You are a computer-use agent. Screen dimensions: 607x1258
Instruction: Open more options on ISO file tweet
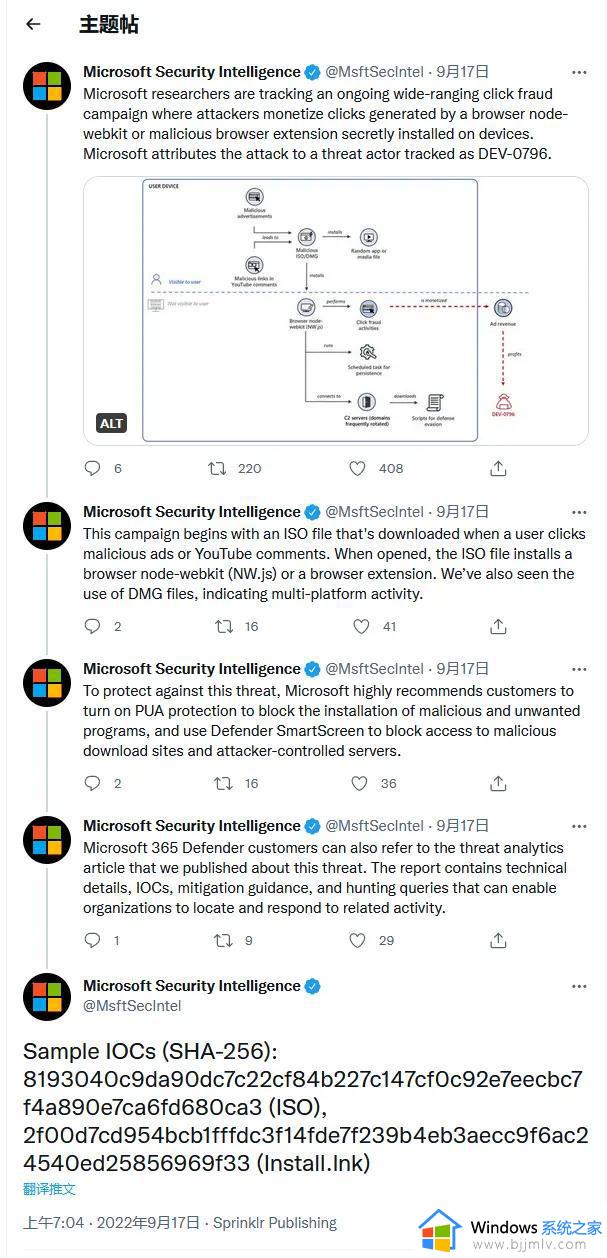tap(579, 512)
